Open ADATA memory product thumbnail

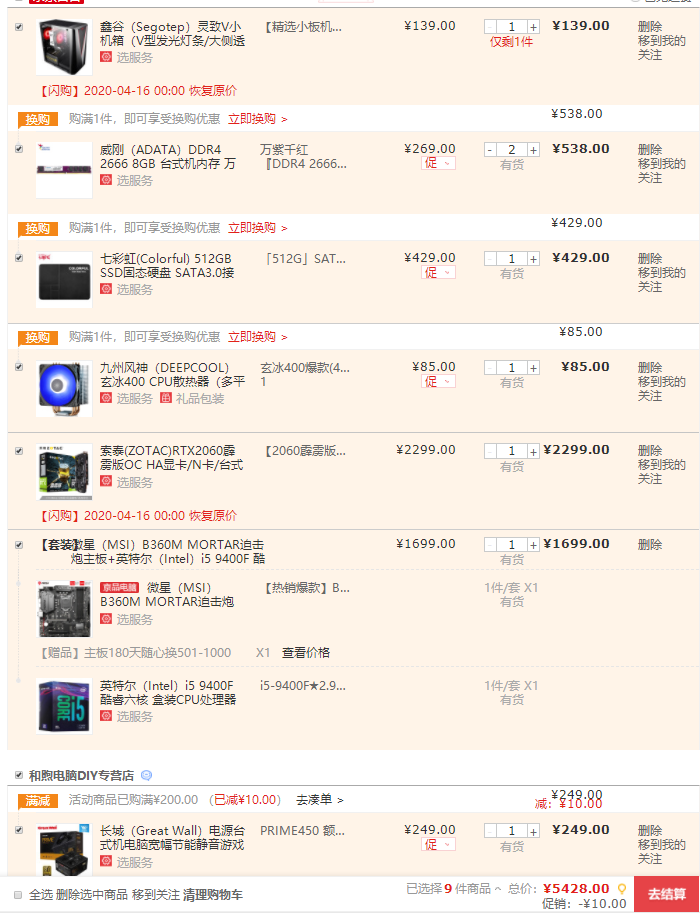64,170
